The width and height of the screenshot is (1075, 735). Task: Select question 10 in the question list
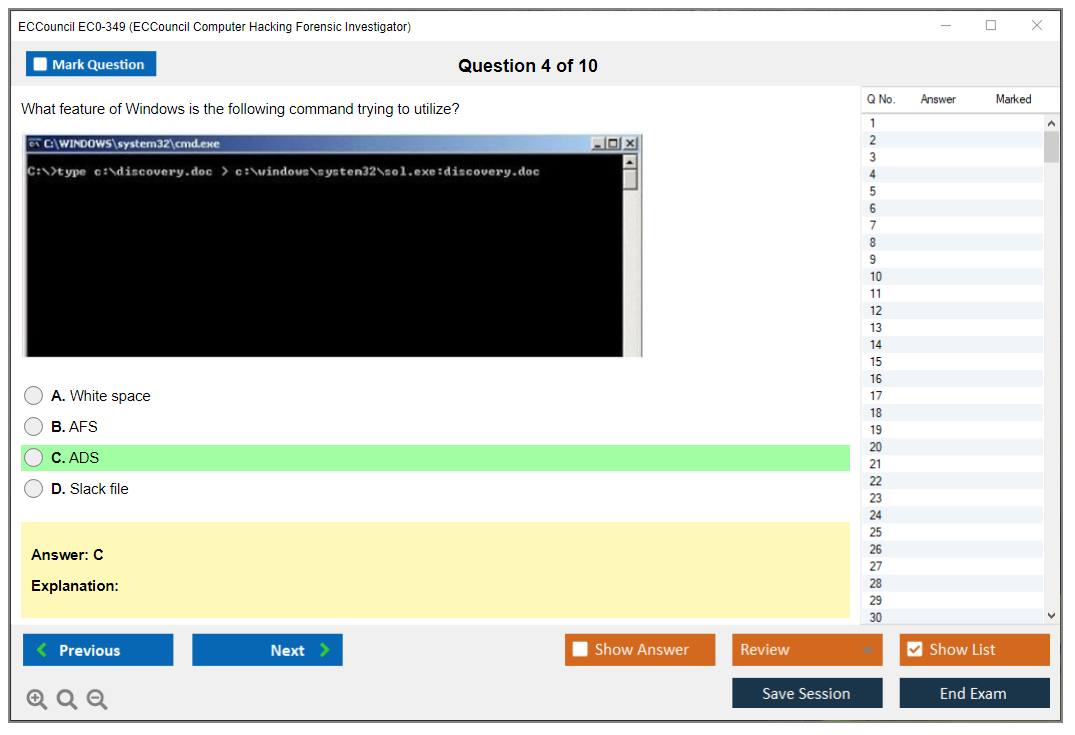876,277
